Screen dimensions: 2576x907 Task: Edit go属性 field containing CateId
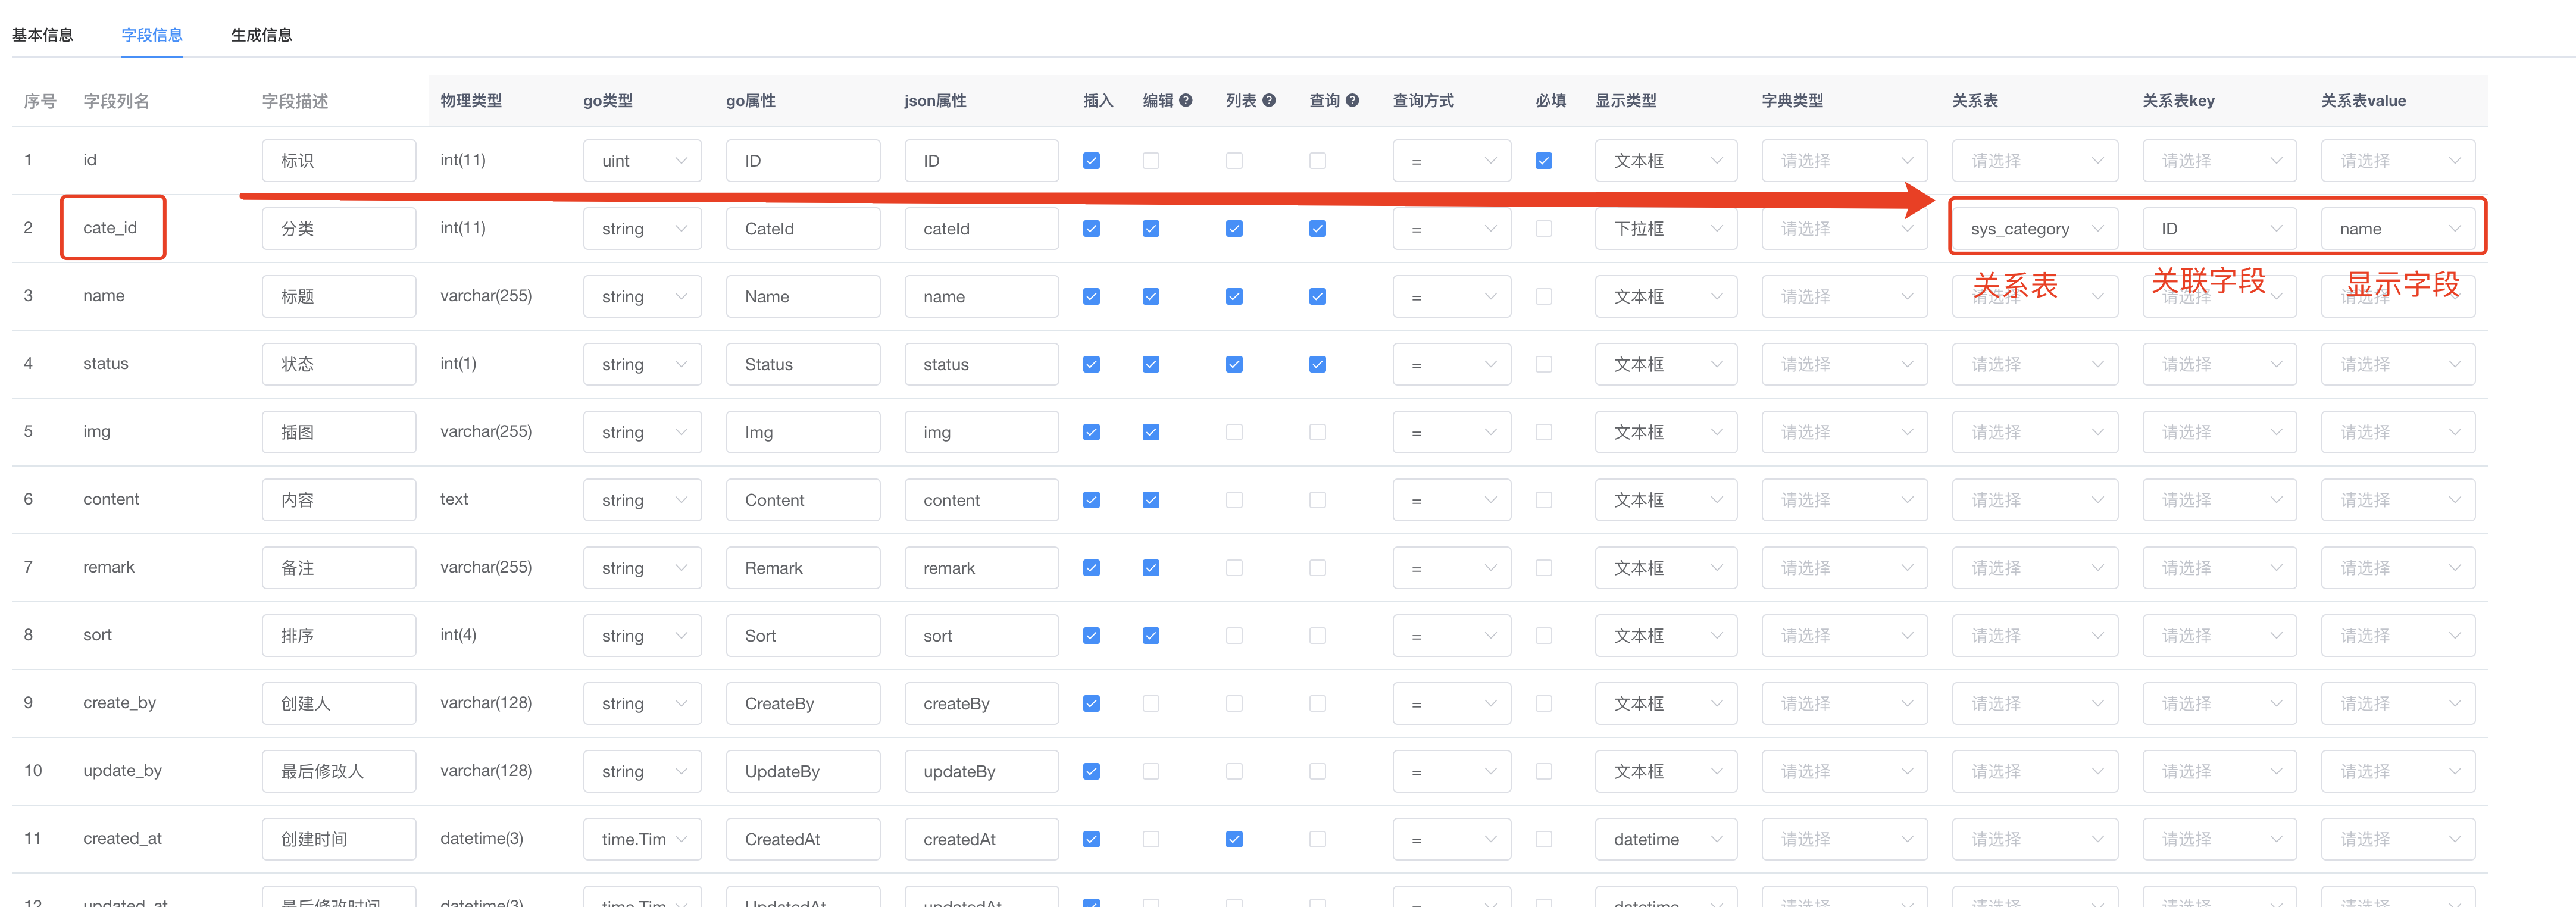(803, 229)
